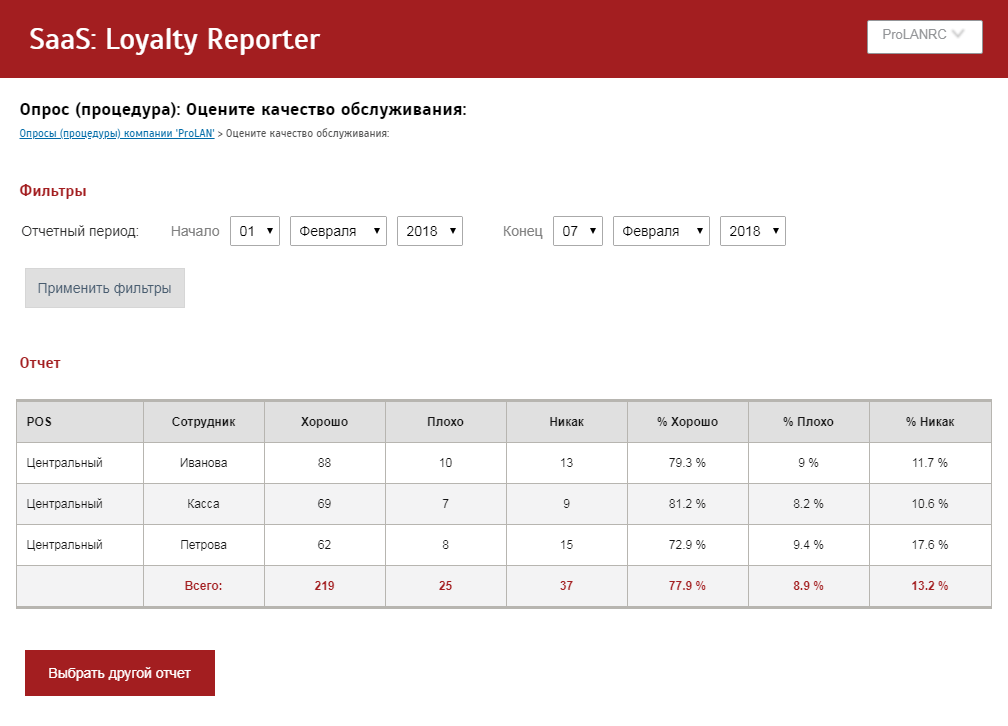Open the ProLANRC account dropdown
1008x726 pixels.
[924, 36]
